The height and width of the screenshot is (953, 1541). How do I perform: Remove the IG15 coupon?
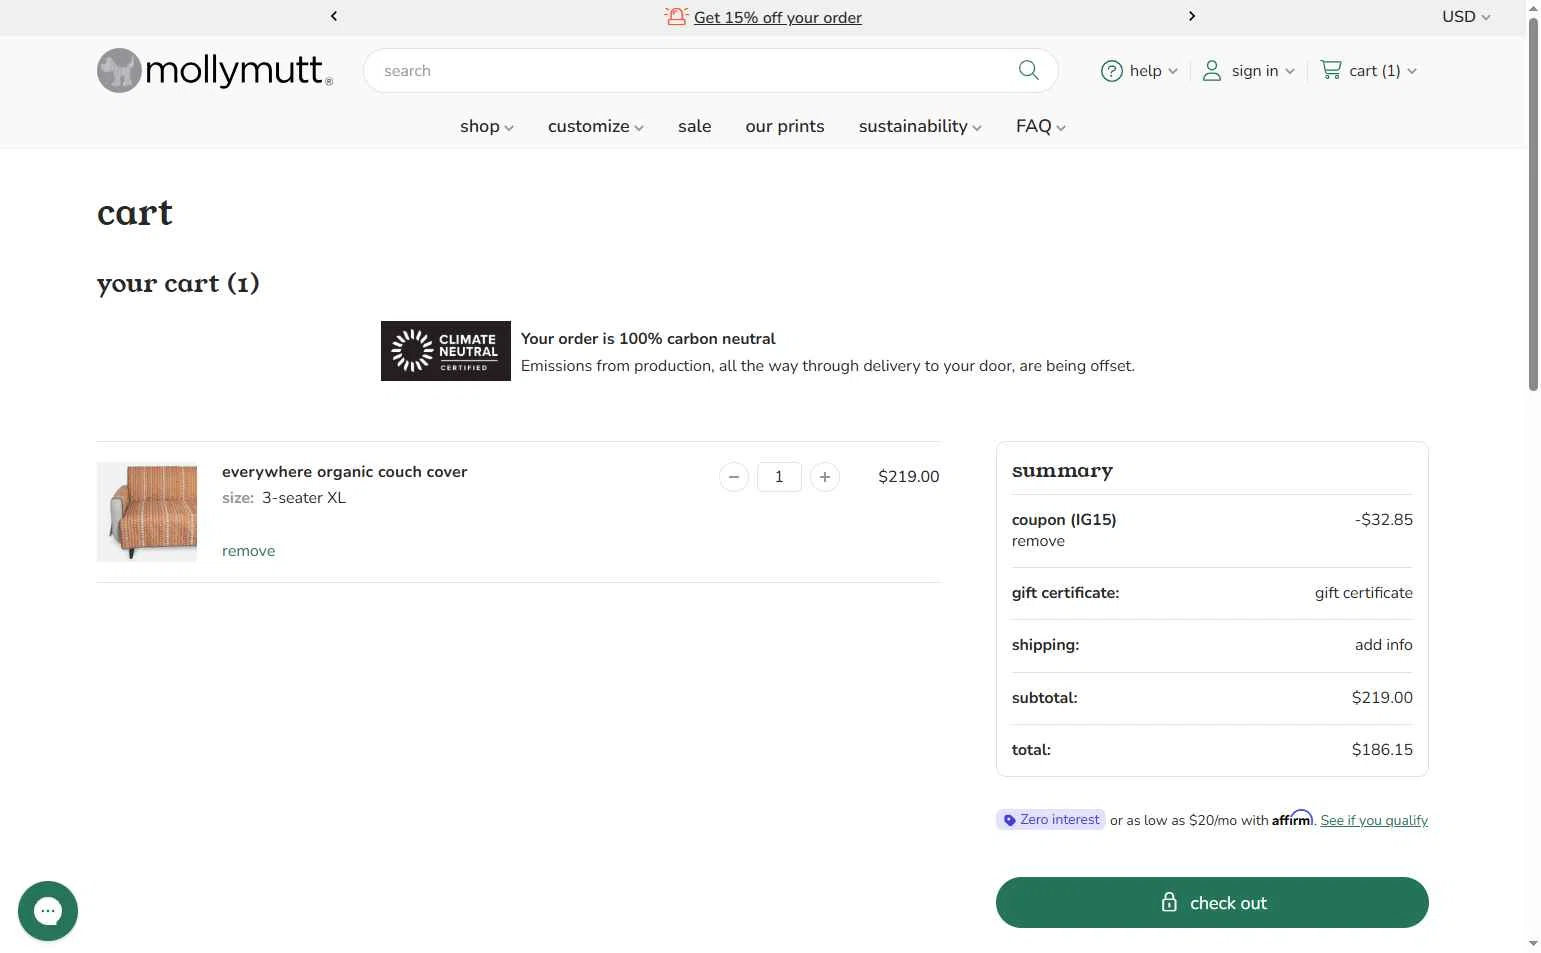1038,541
